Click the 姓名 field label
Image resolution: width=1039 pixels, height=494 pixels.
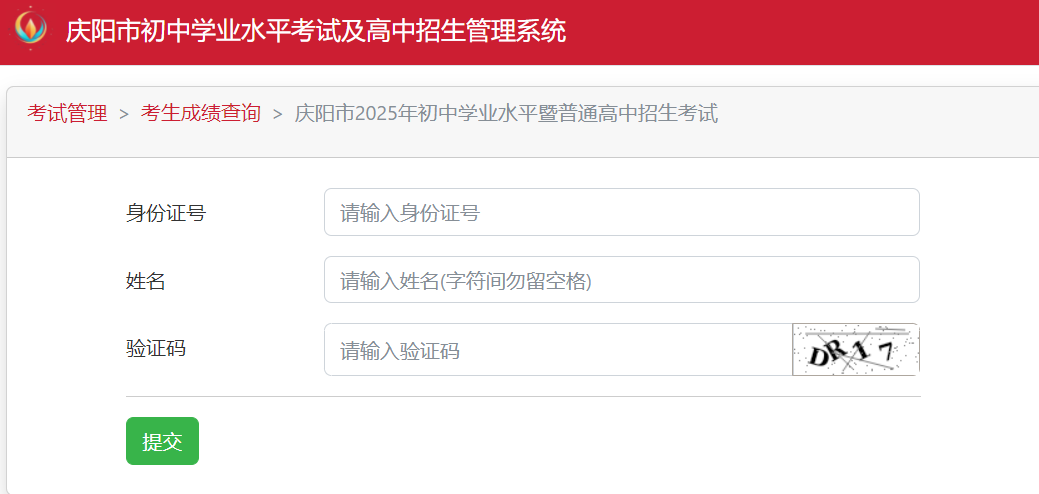(x=146, y=281)
